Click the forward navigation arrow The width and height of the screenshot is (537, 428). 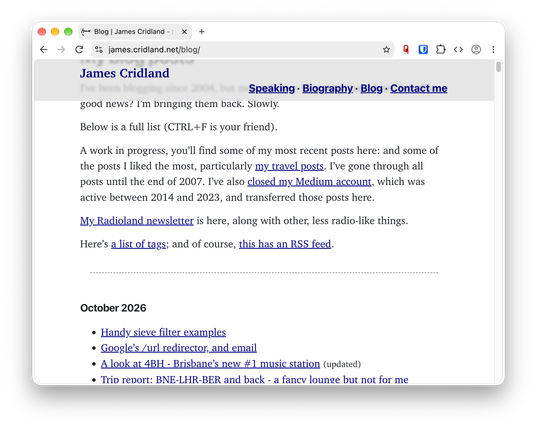click(x=61, y=50)
